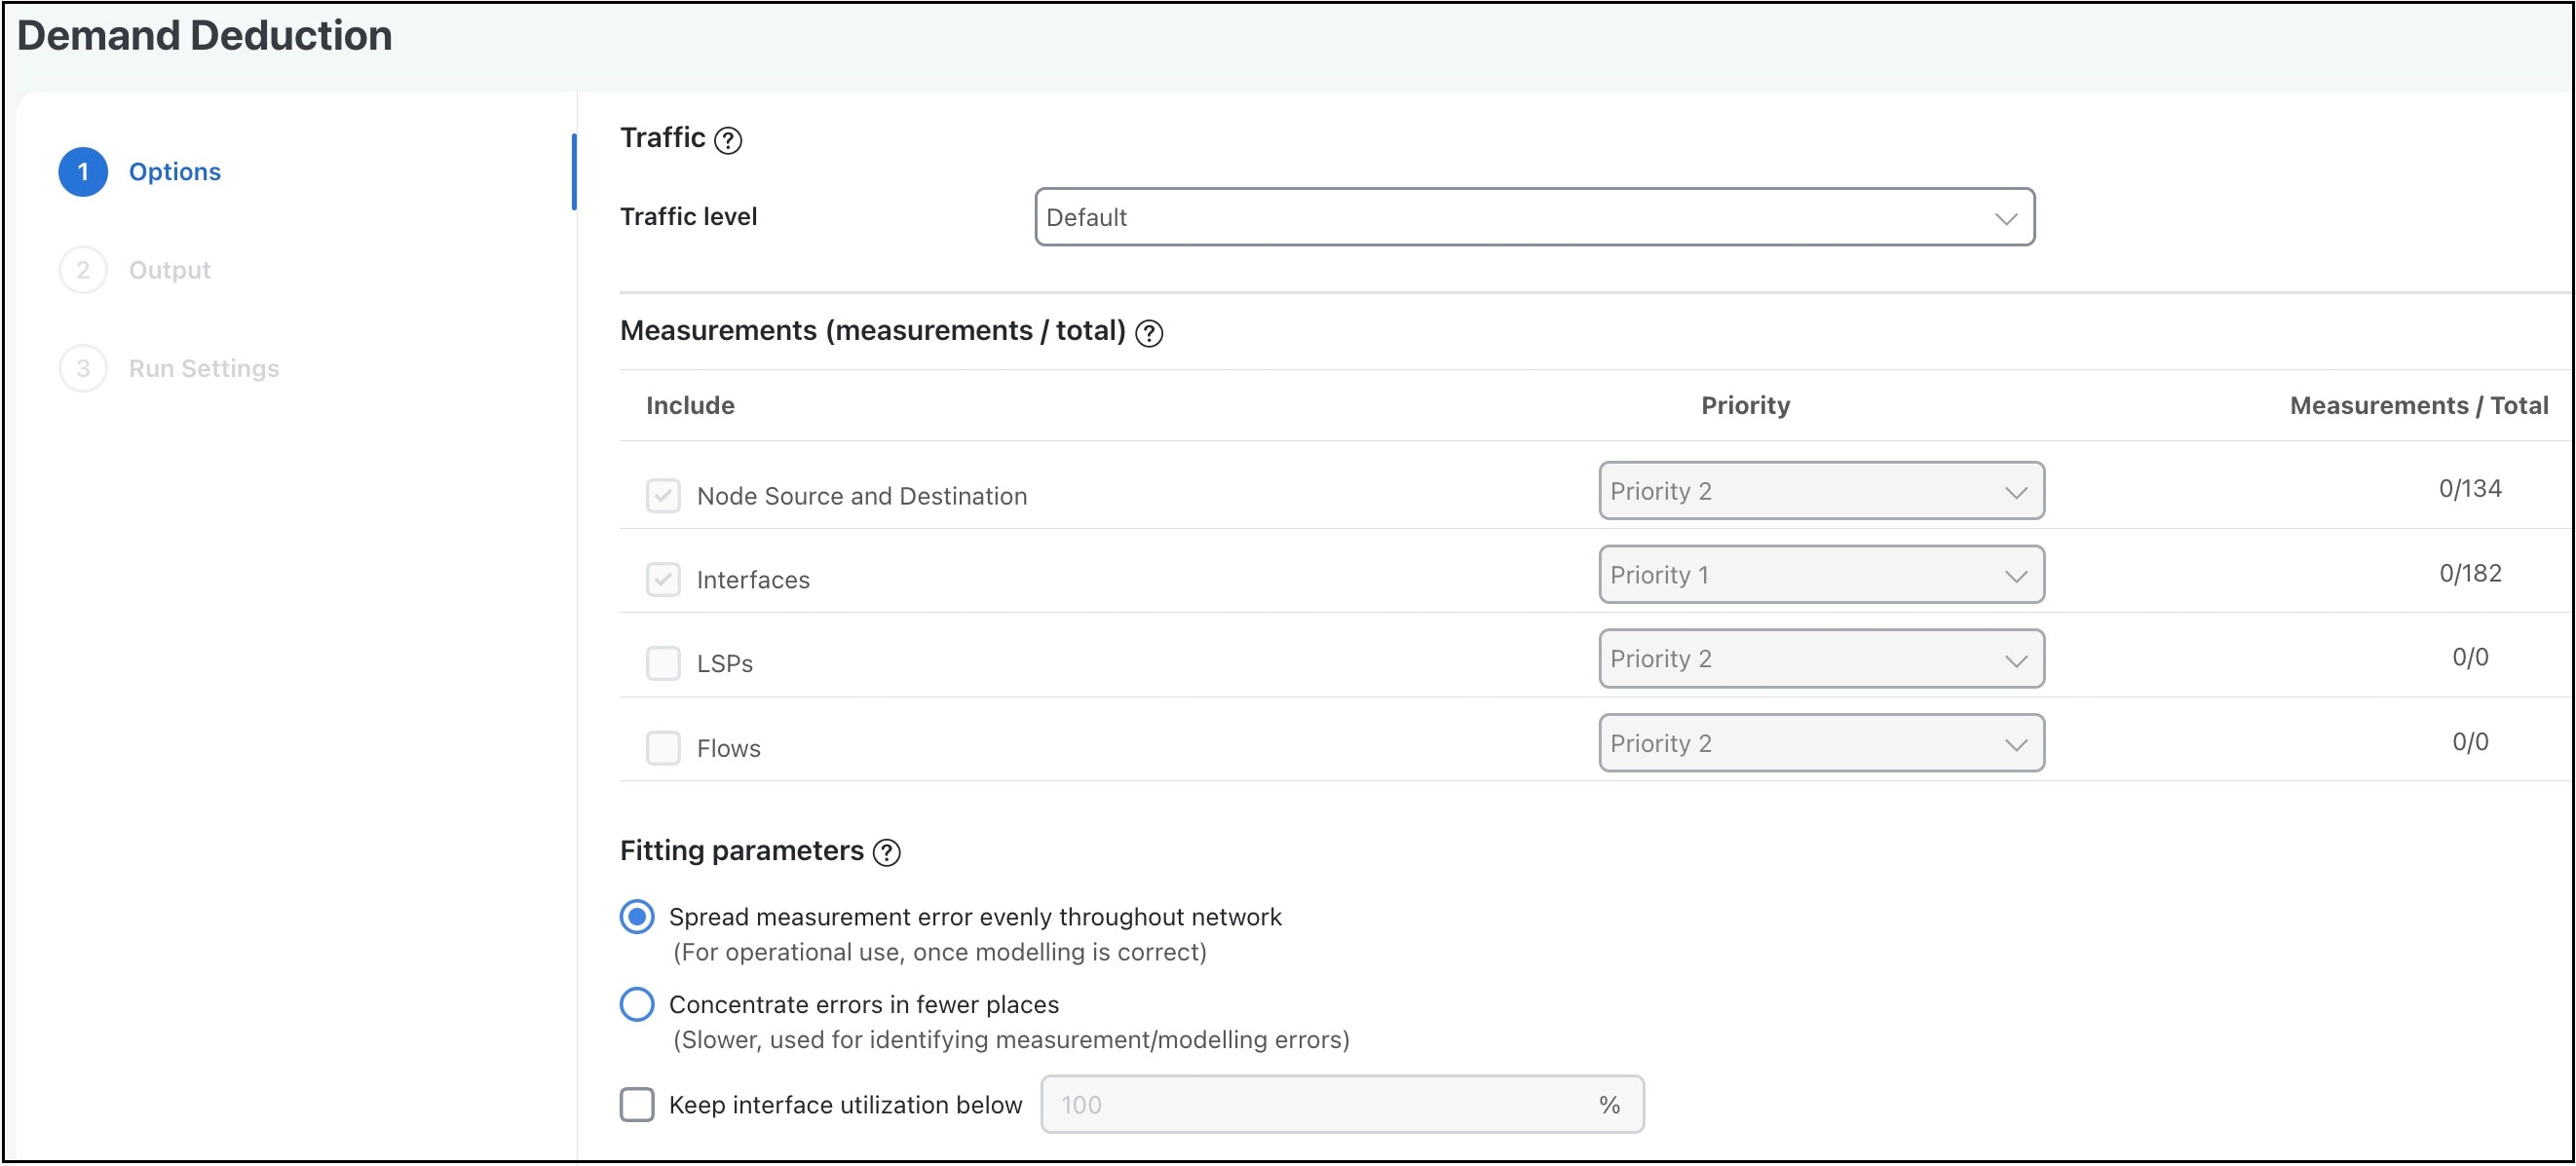Screen dimensions: 2576x1166
Task: Click the Priority column header
Action: pos(1745,405)
